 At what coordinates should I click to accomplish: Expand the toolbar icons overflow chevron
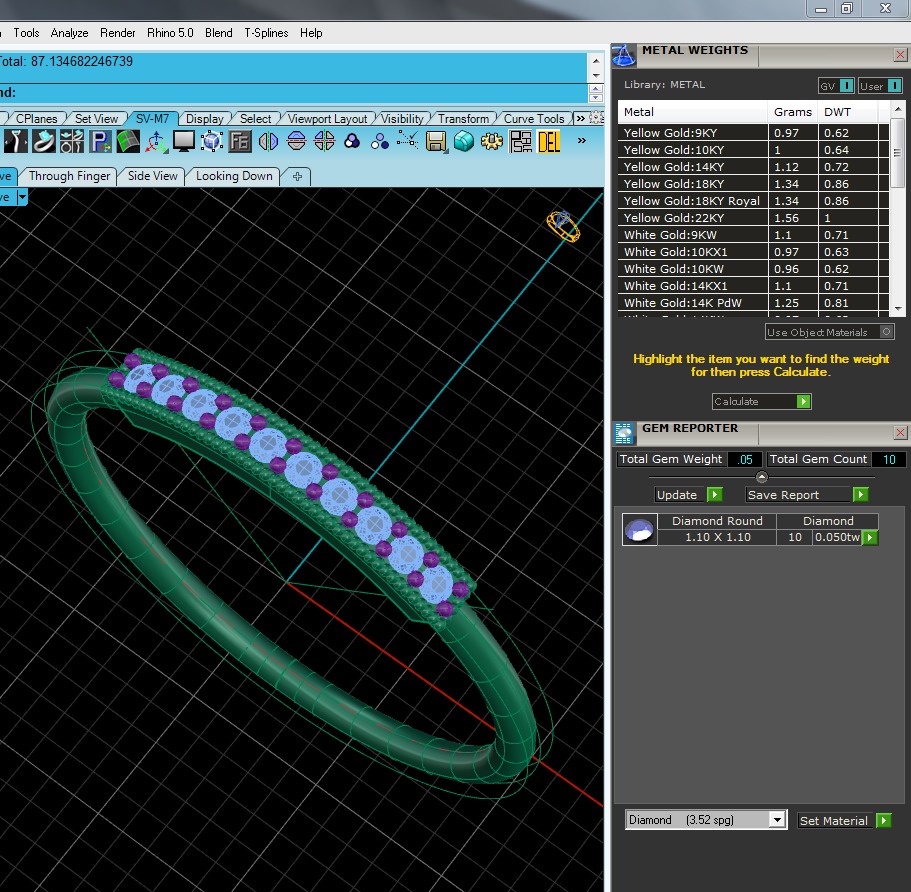point(582,141)
